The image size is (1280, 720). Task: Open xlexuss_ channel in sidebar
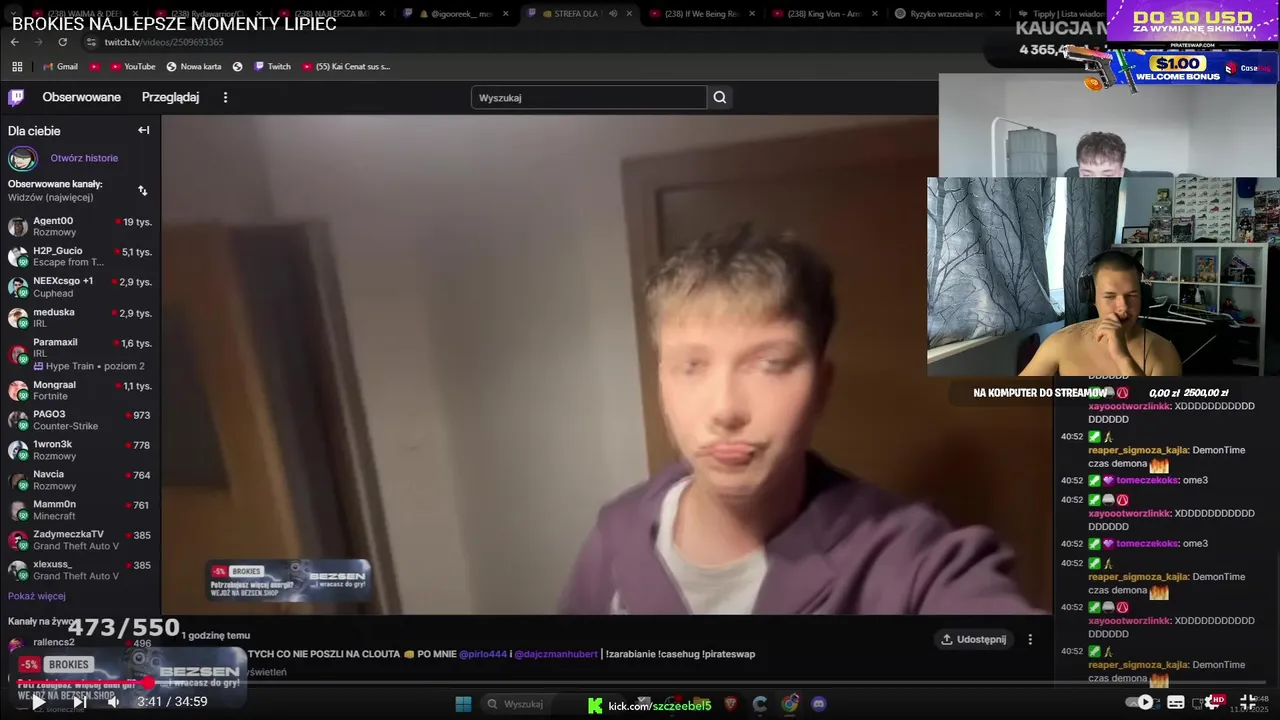click(x=80, y=570)
